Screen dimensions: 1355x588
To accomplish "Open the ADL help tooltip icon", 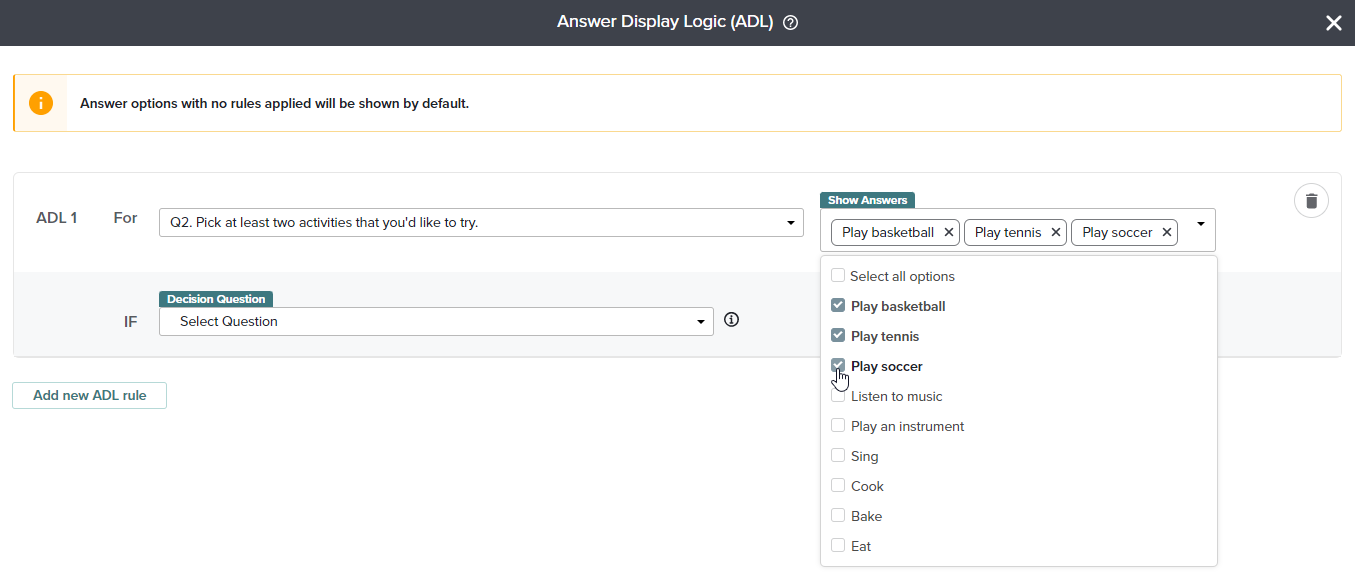I will coord(789,21).
